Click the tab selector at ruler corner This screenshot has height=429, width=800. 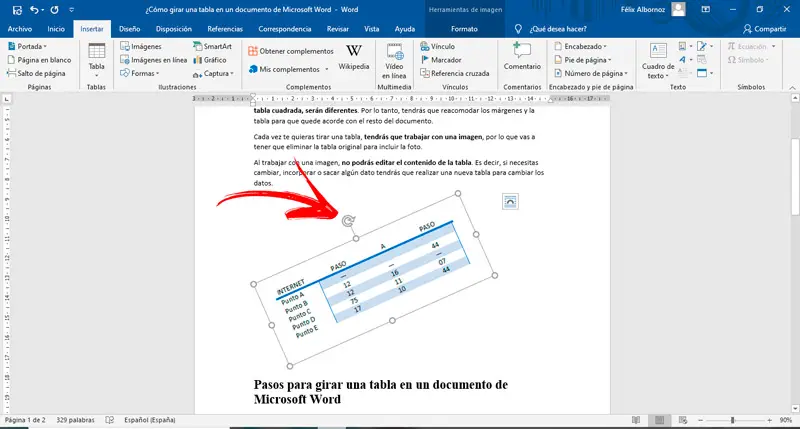(x=7, y=98)
